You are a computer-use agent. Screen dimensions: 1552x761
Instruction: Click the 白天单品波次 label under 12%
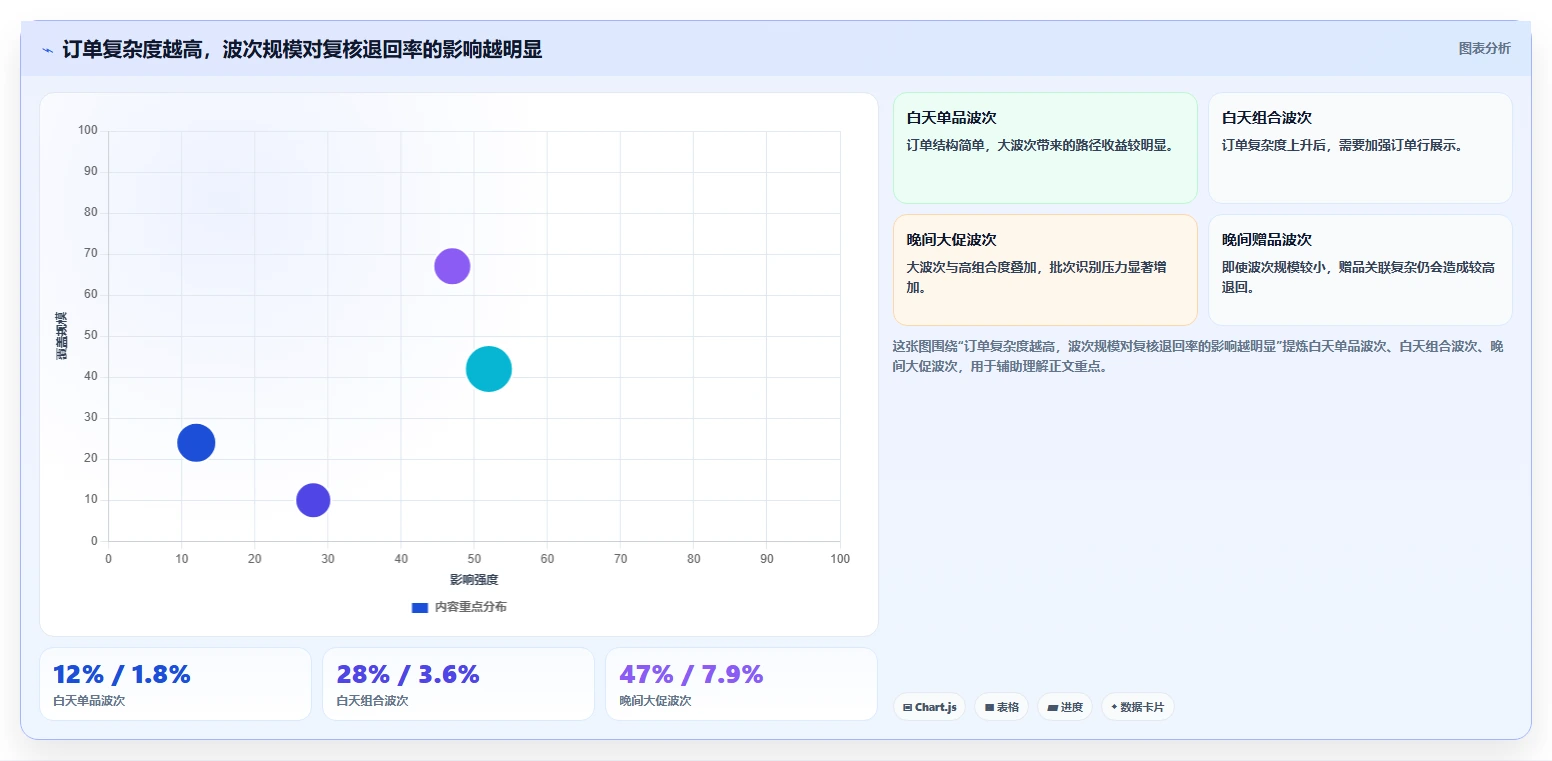[x=89, y=701]
